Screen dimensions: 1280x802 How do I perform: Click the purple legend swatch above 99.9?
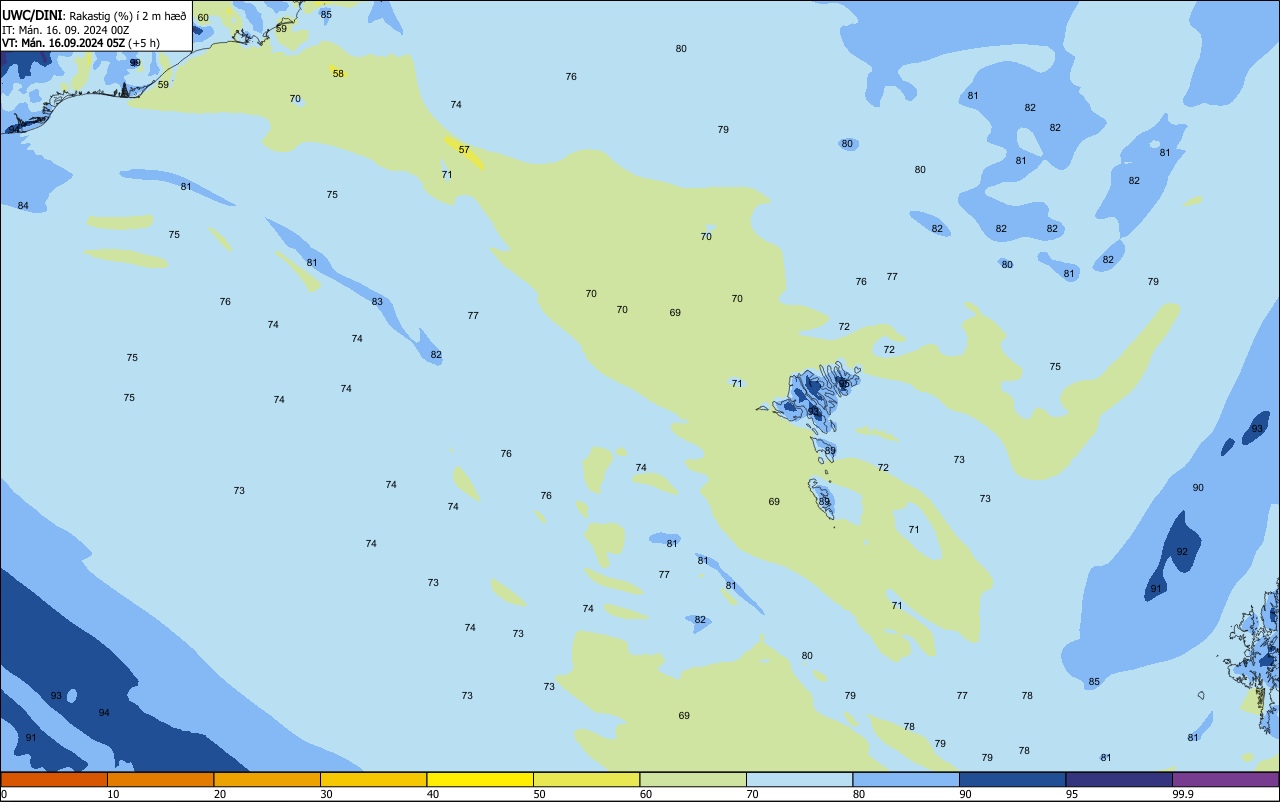(1225, 779)
